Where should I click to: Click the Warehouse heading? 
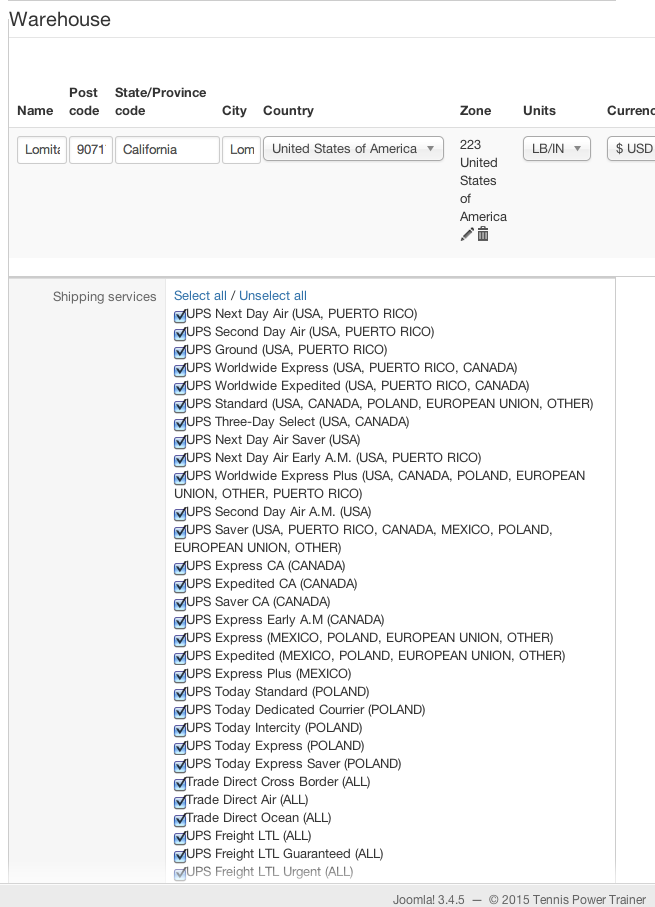click(x=60, y=19)
